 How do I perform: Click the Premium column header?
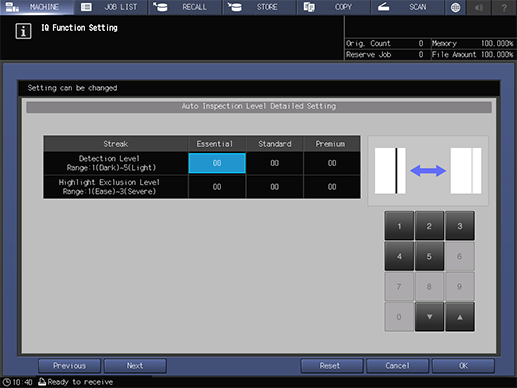332,144
